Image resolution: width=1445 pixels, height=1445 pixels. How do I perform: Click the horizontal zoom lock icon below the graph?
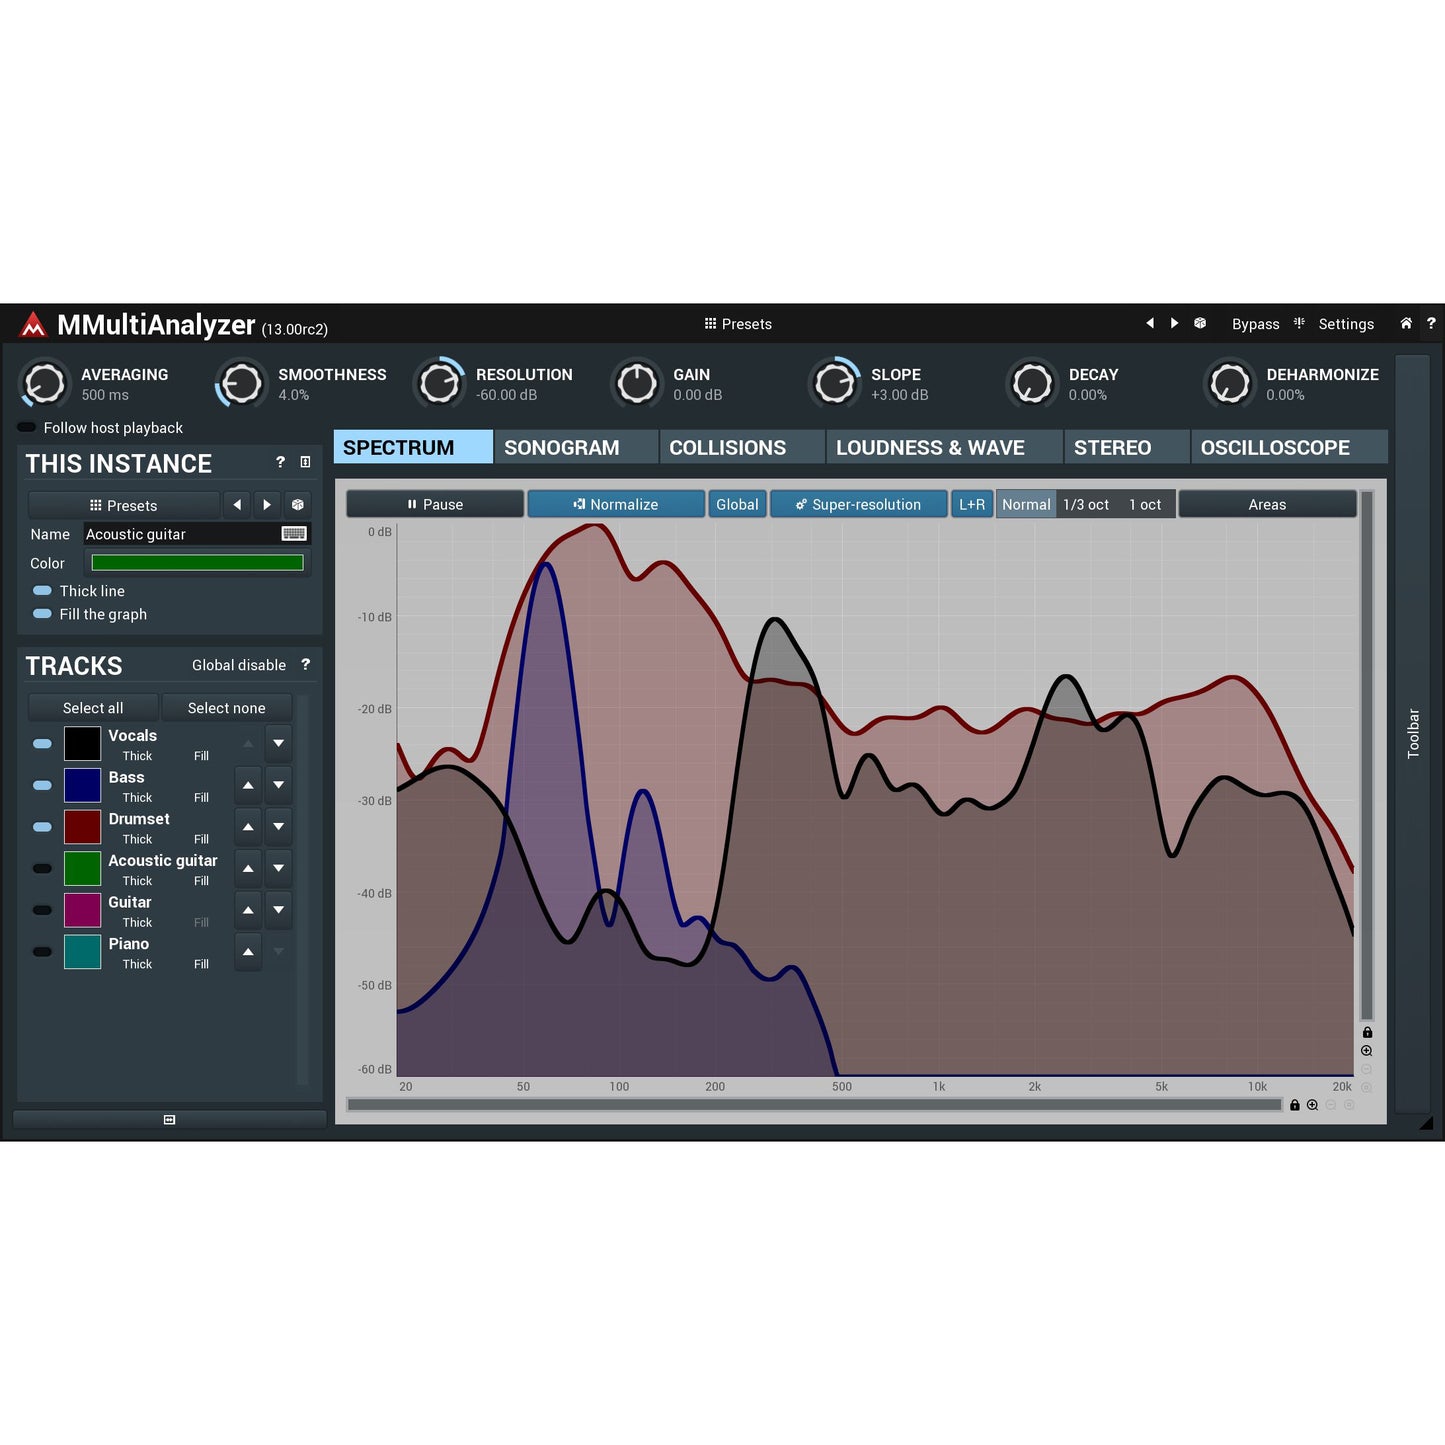1295,1105
